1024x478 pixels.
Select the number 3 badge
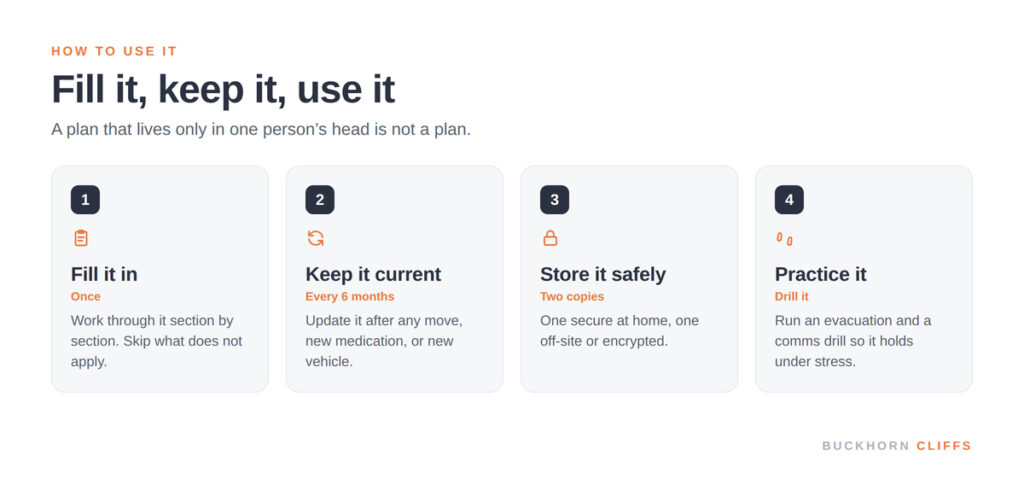554,200
